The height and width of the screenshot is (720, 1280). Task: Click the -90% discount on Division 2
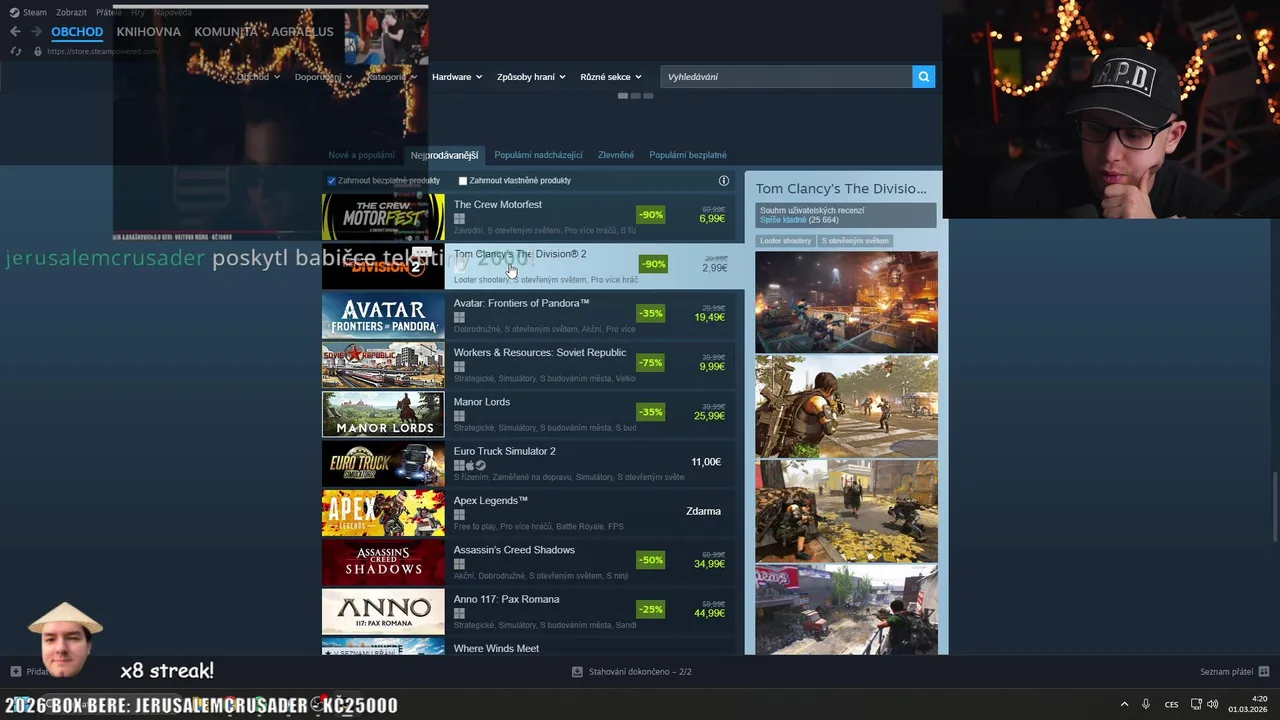click(x=653, y=264)
